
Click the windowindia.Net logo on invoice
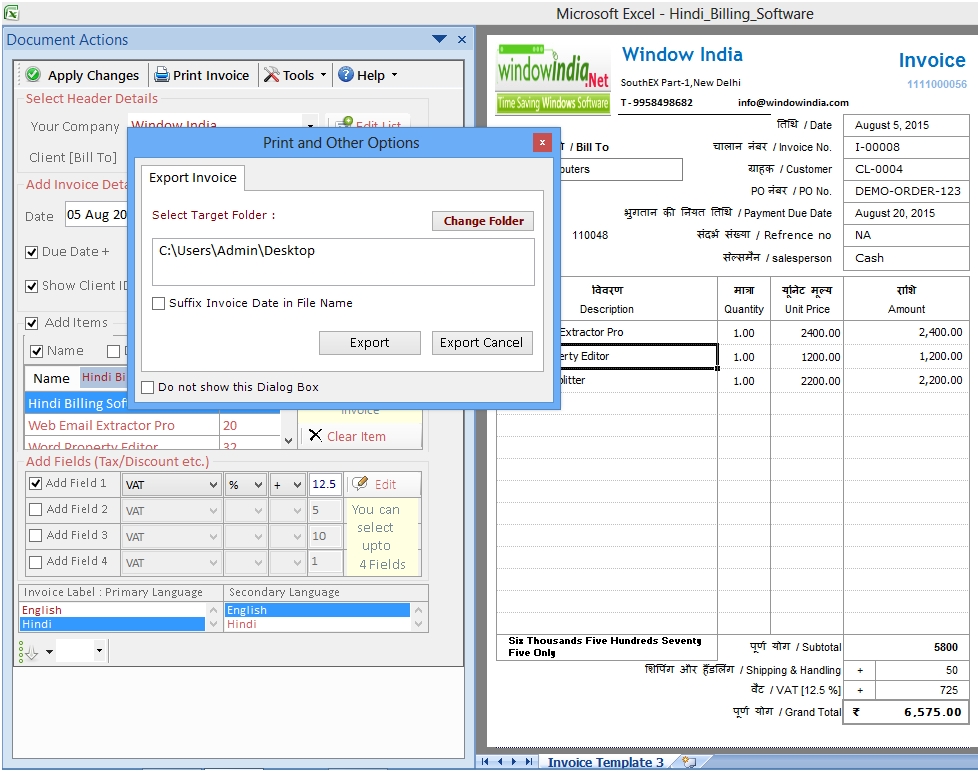(x=553, y=81)
